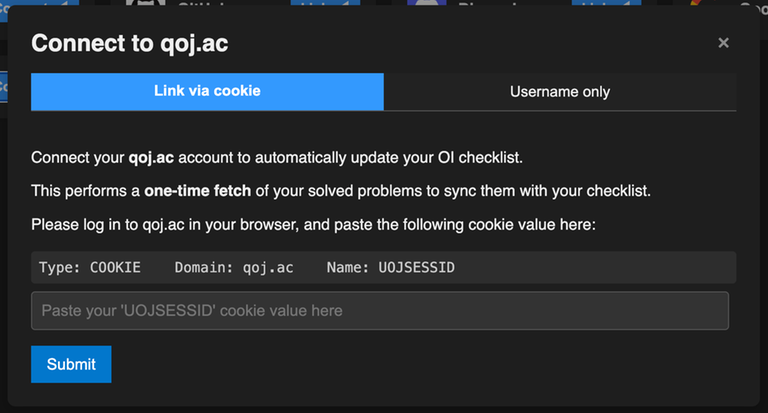Click the bold 'qoj.ac' in the description

click(x=152, y=157)
